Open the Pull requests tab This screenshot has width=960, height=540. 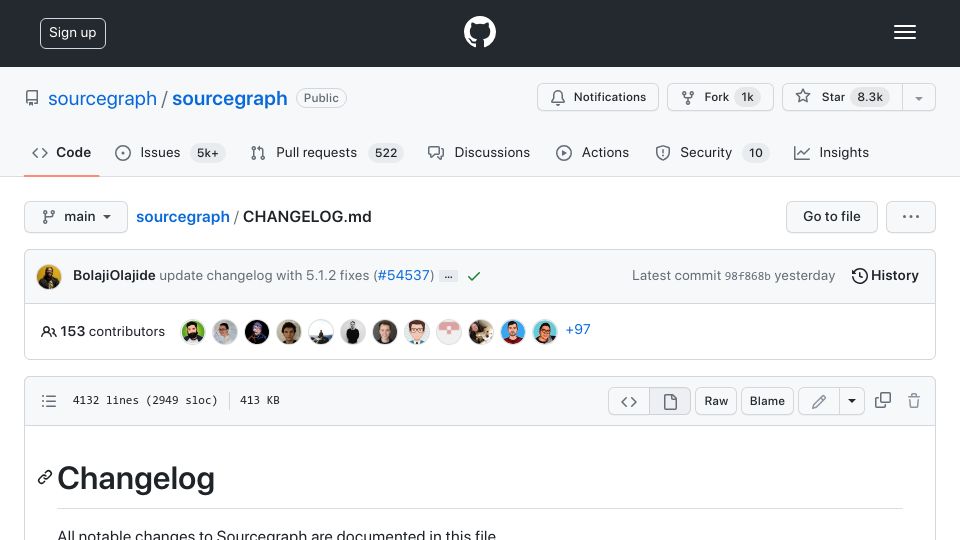(326, 152)
